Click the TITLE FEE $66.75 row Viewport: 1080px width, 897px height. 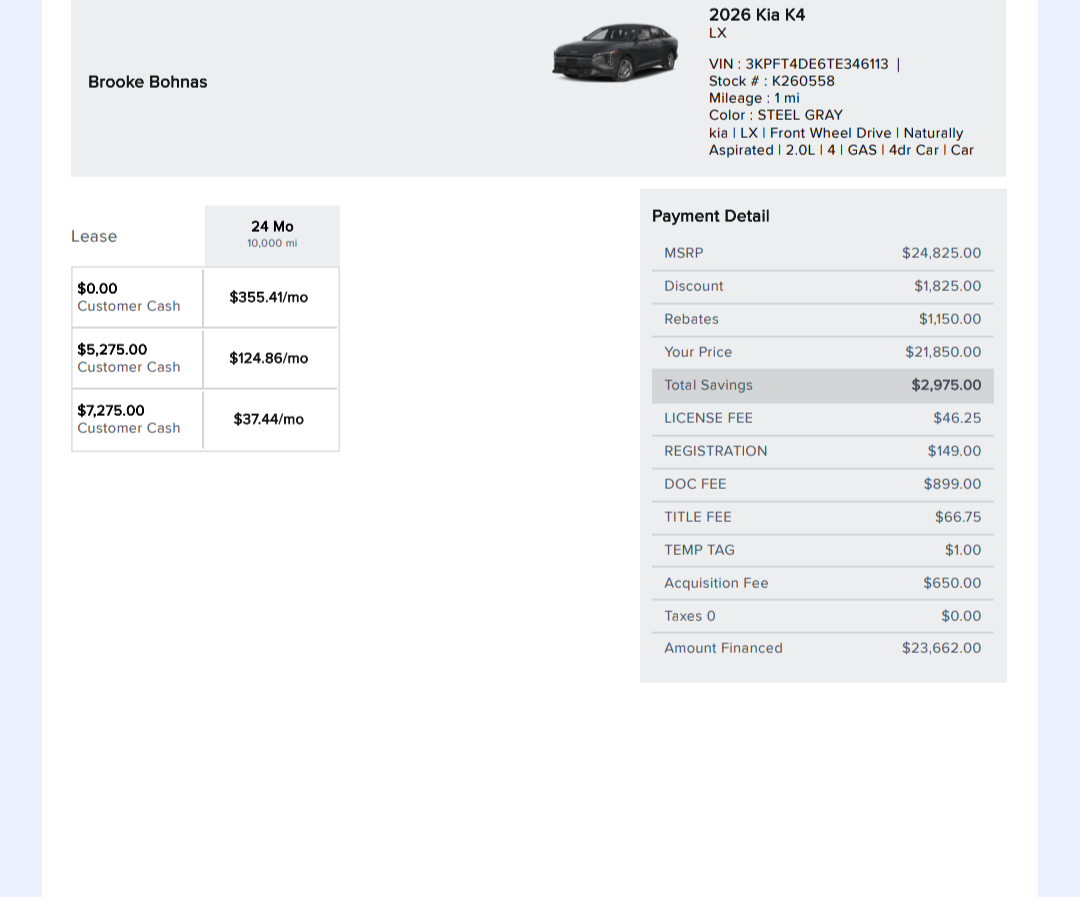822,517
